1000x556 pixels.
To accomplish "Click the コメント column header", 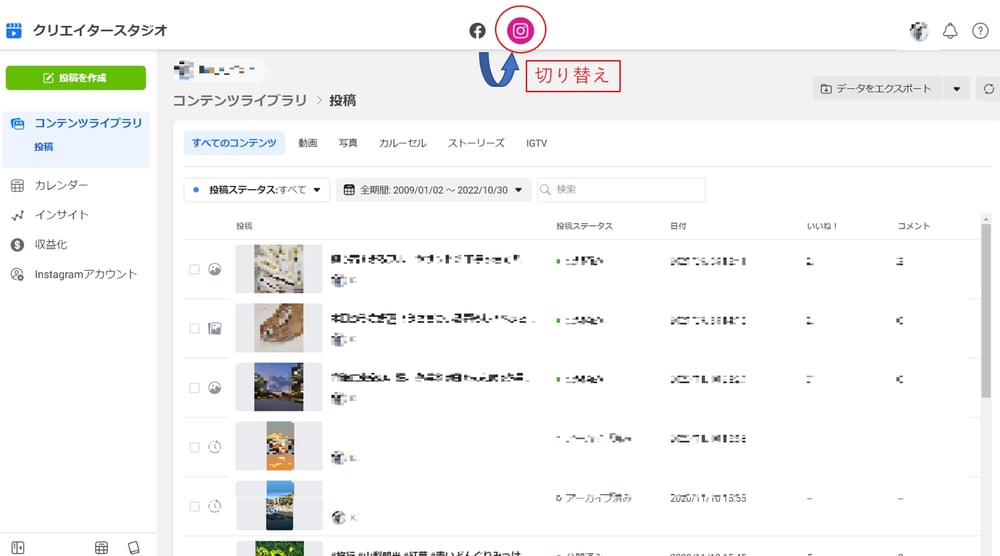I will tap(913, 226).
